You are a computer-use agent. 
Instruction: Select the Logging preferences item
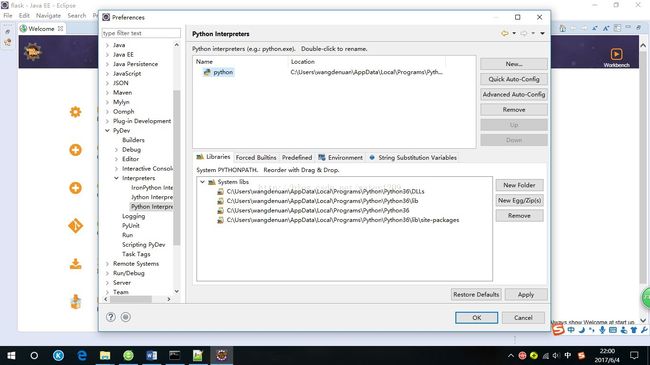(133, 216)
